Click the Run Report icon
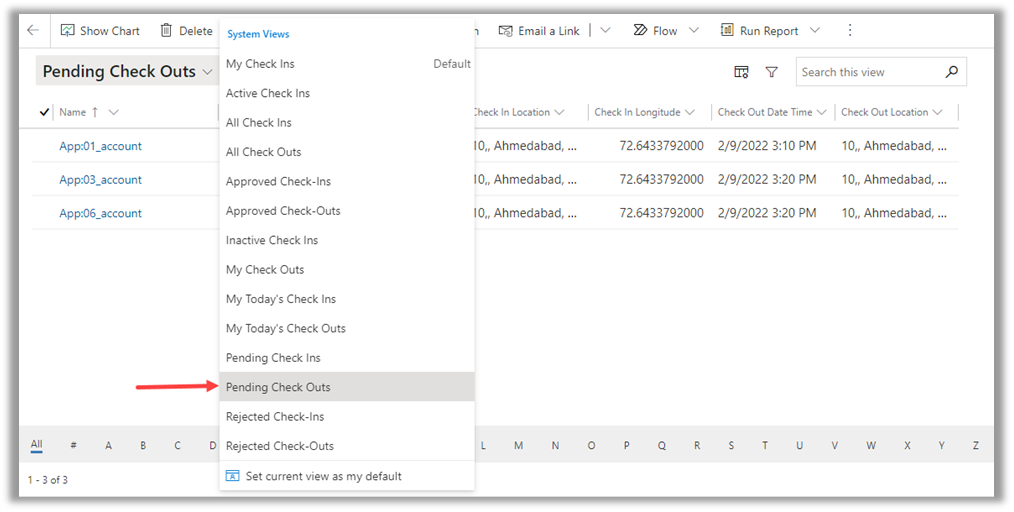Screen dimensions: 1014x512 pos(727,31)
